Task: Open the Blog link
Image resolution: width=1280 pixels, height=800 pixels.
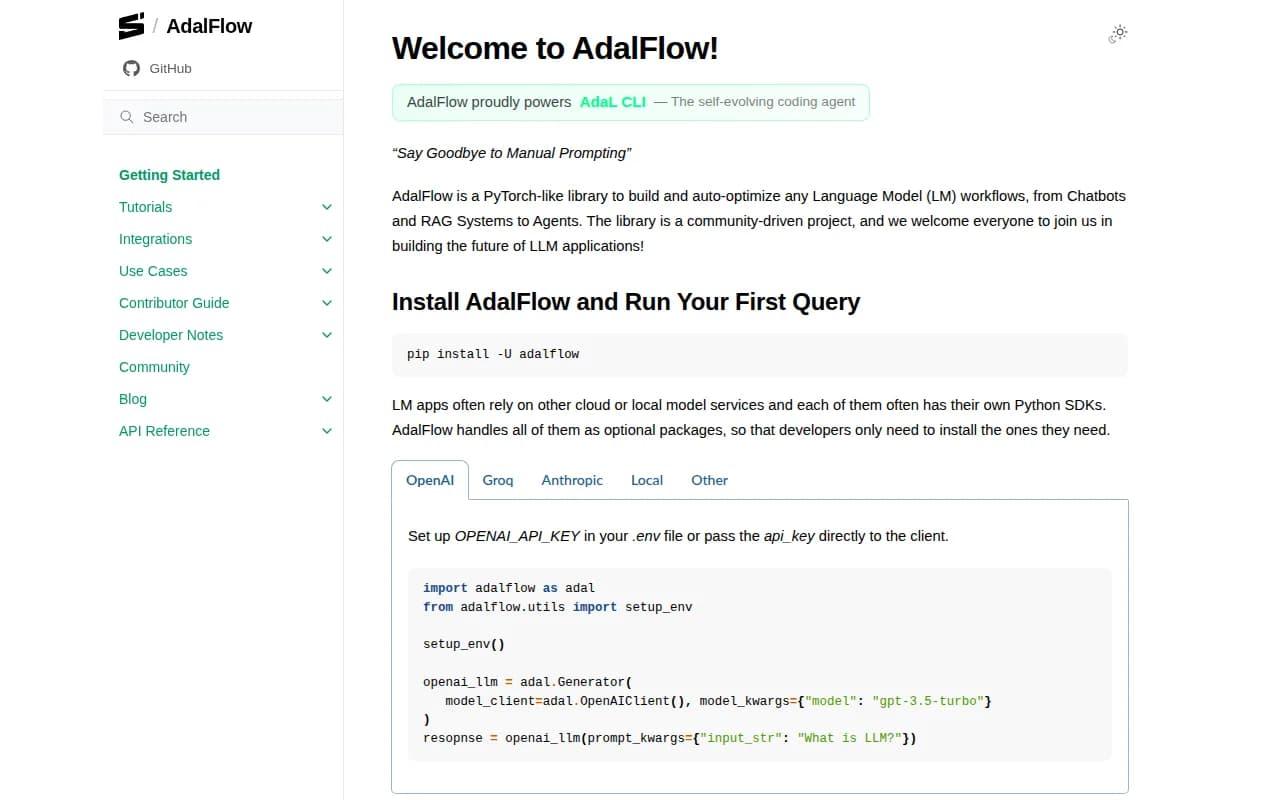Action: coord(133,399)
